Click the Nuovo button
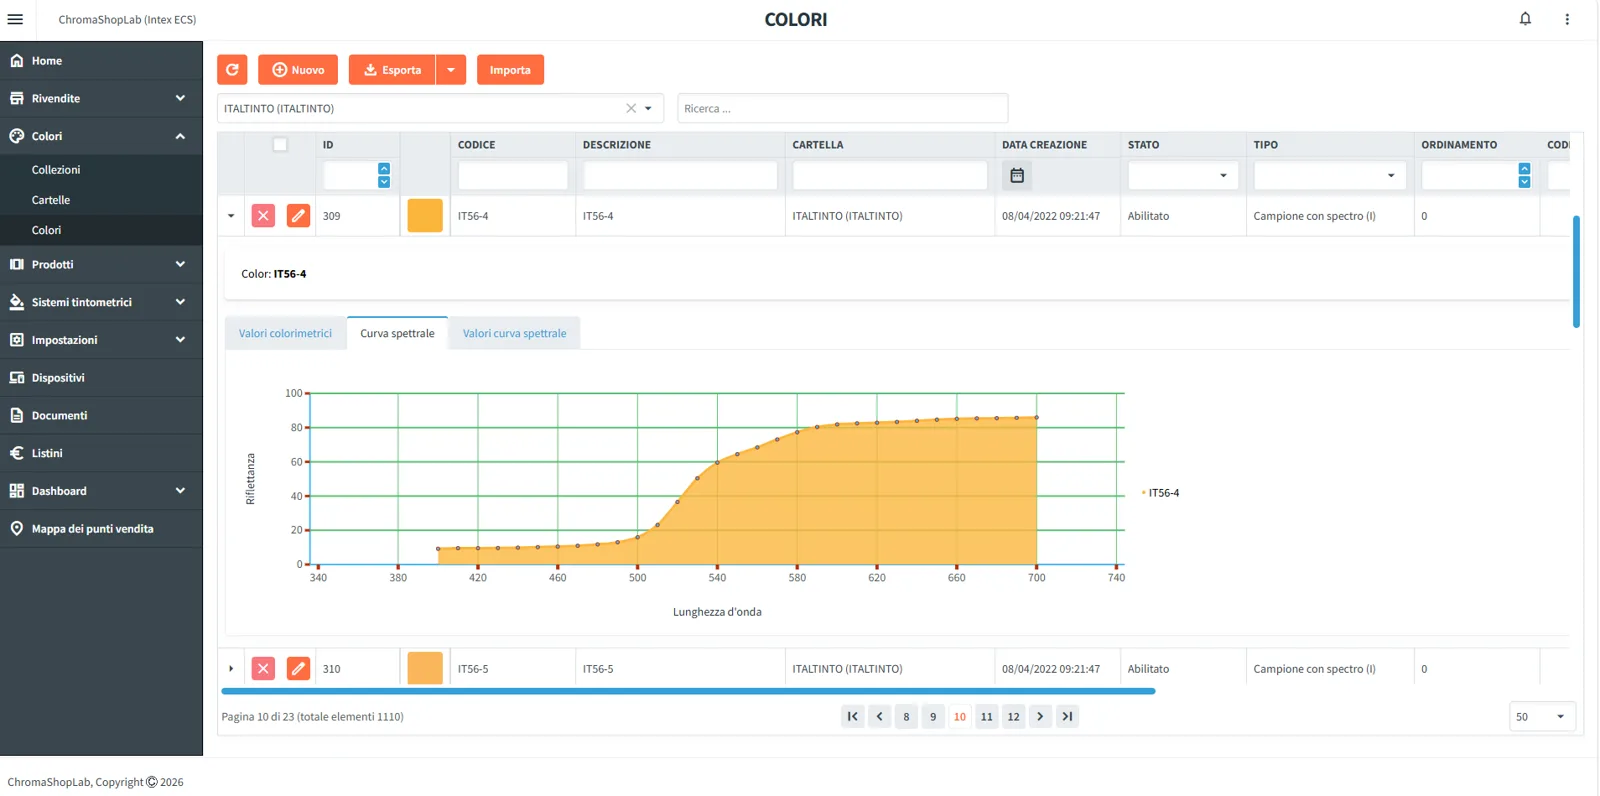The image size is (1600, 796). click(x=298, y=70)
